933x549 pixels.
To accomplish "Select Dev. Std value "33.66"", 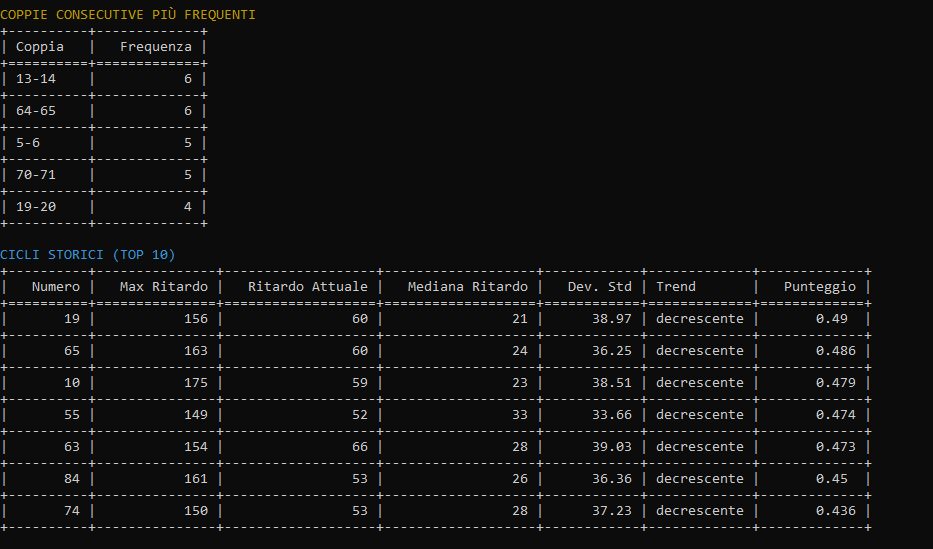I will (x=612, y=415).
